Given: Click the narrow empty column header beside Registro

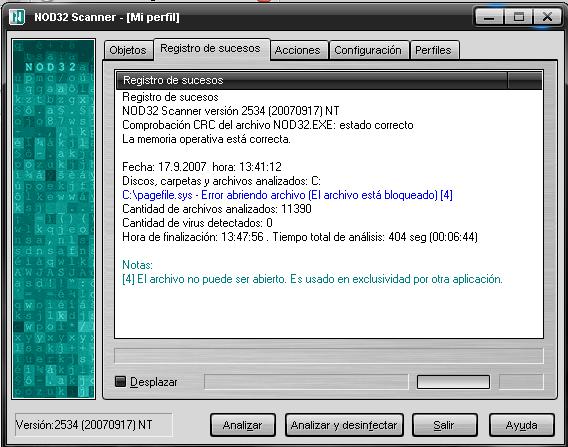Looking at the screenshot, I should [525, 80].
